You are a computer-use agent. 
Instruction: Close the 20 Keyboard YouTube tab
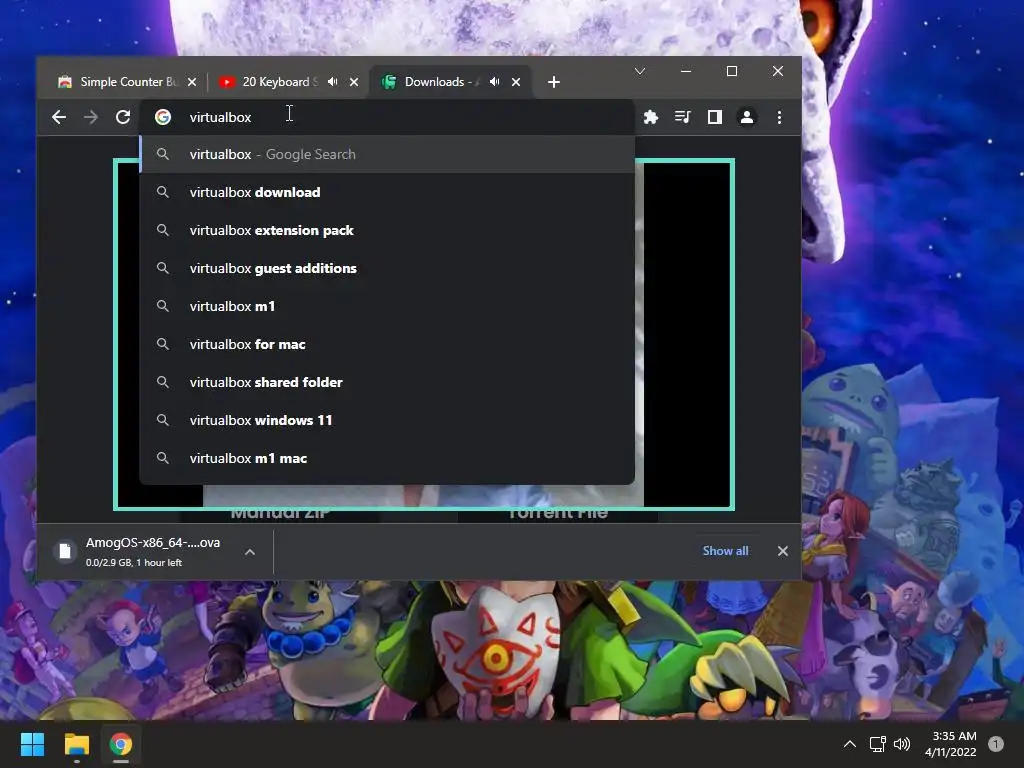coord(354,82)
